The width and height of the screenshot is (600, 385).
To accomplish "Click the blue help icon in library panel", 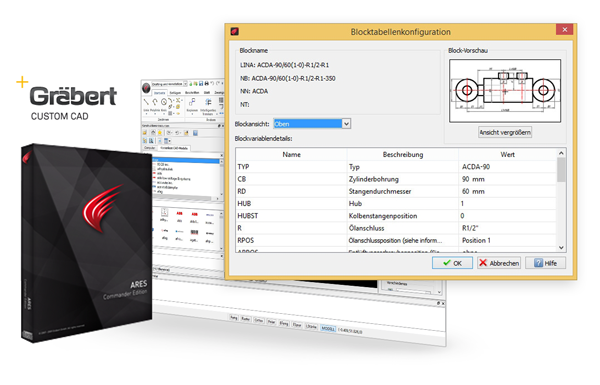I will [195, 133].
